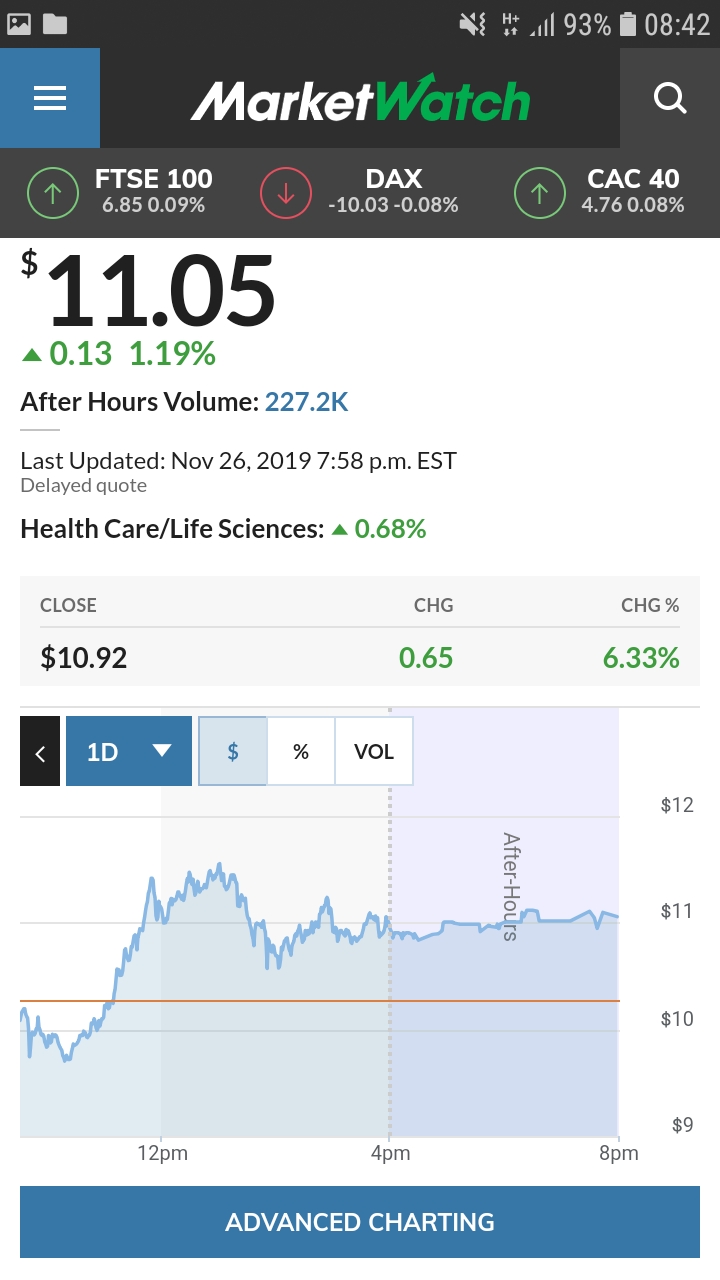Tap the CAC 40 green up-arrow icon
Image resolution: width=720 pixels, height=1280 pixels.
[540, 193]
